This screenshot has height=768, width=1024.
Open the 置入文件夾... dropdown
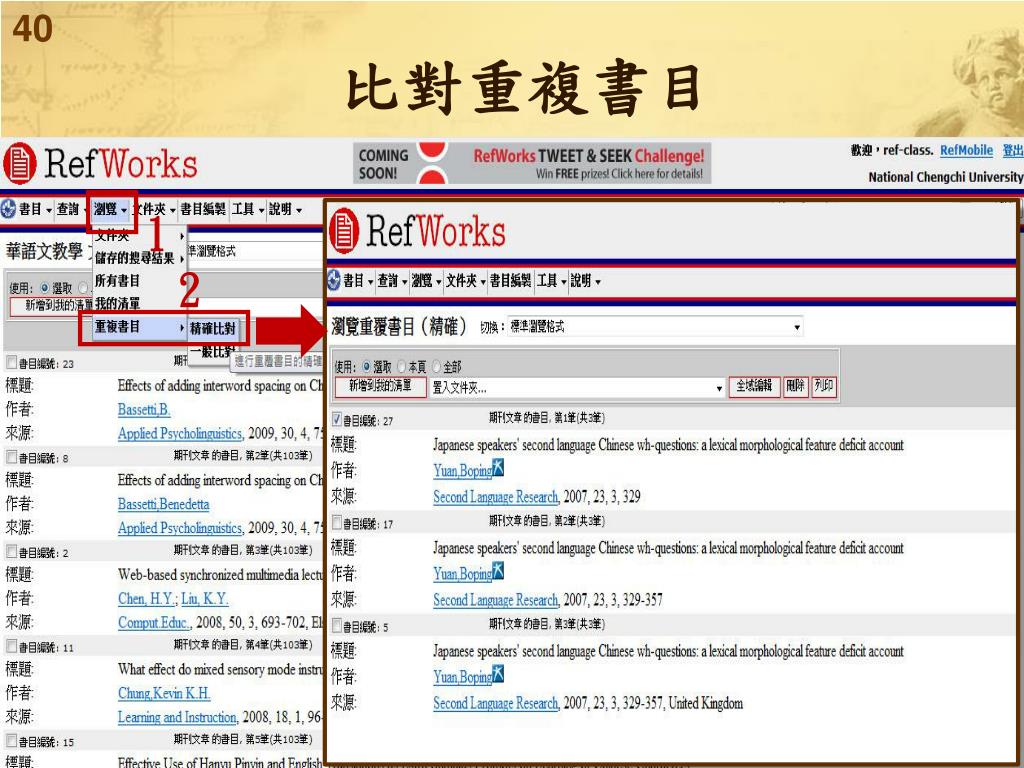tap(577, 387)
